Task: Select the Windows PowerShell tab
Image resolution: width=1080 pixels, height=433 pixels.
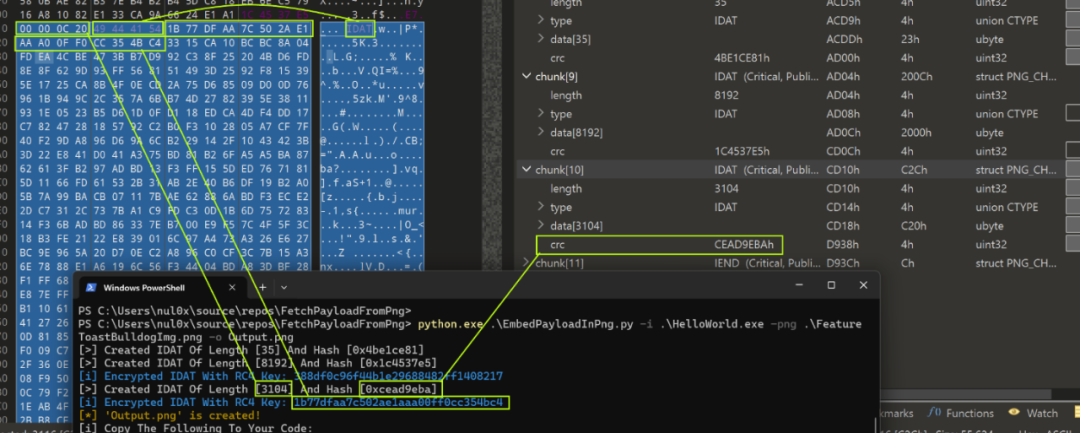Action: coord(163,287)
